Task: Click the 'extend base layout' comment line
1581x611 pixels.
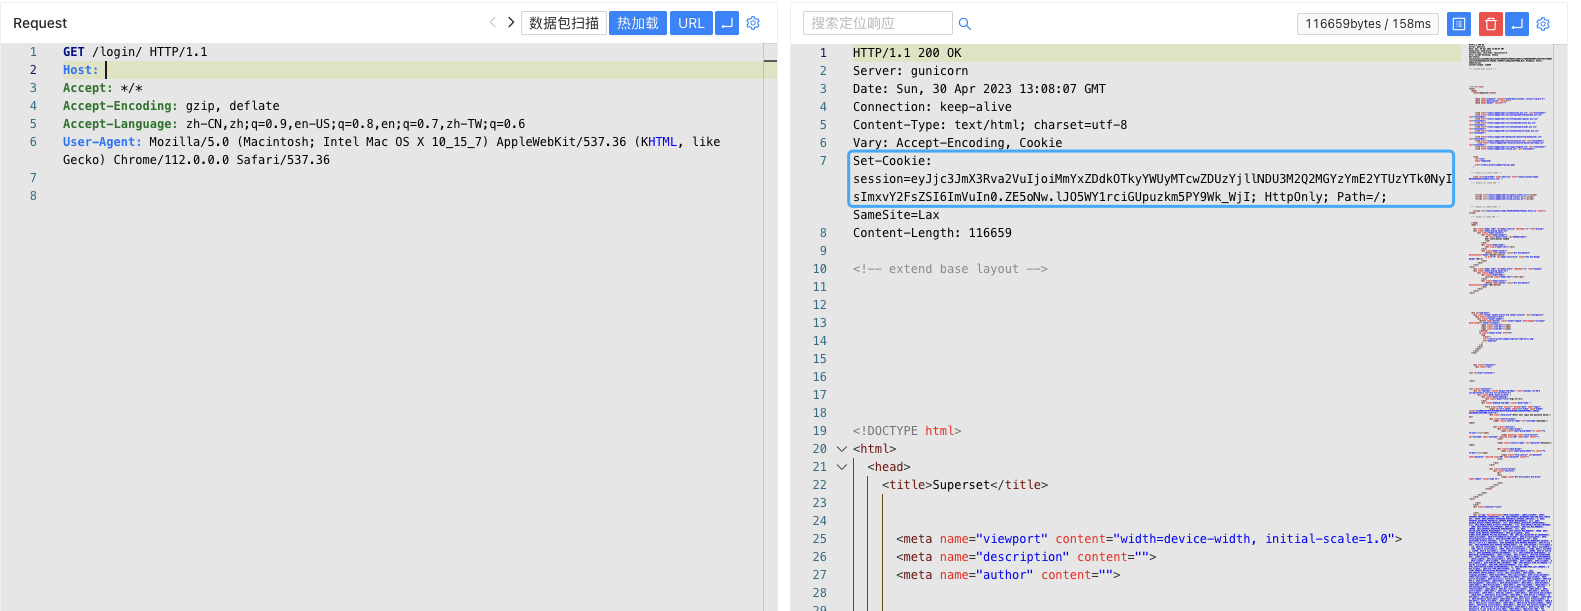Action: 950,269
